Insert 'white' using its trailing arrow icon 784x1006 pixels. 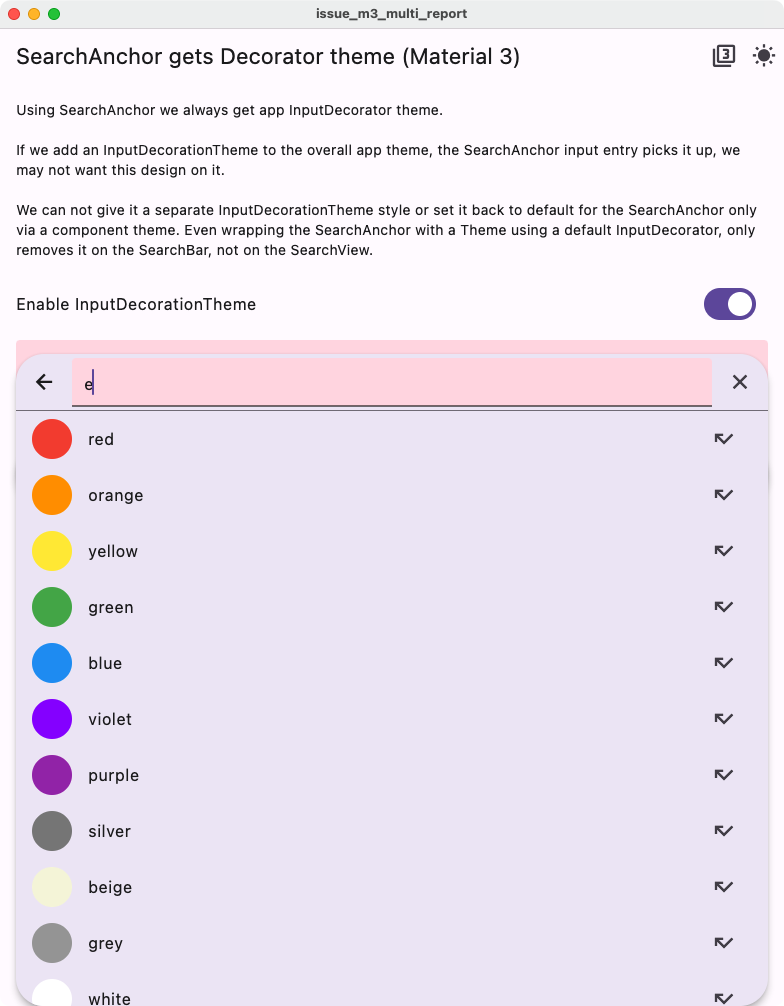(x=724, y=997)
